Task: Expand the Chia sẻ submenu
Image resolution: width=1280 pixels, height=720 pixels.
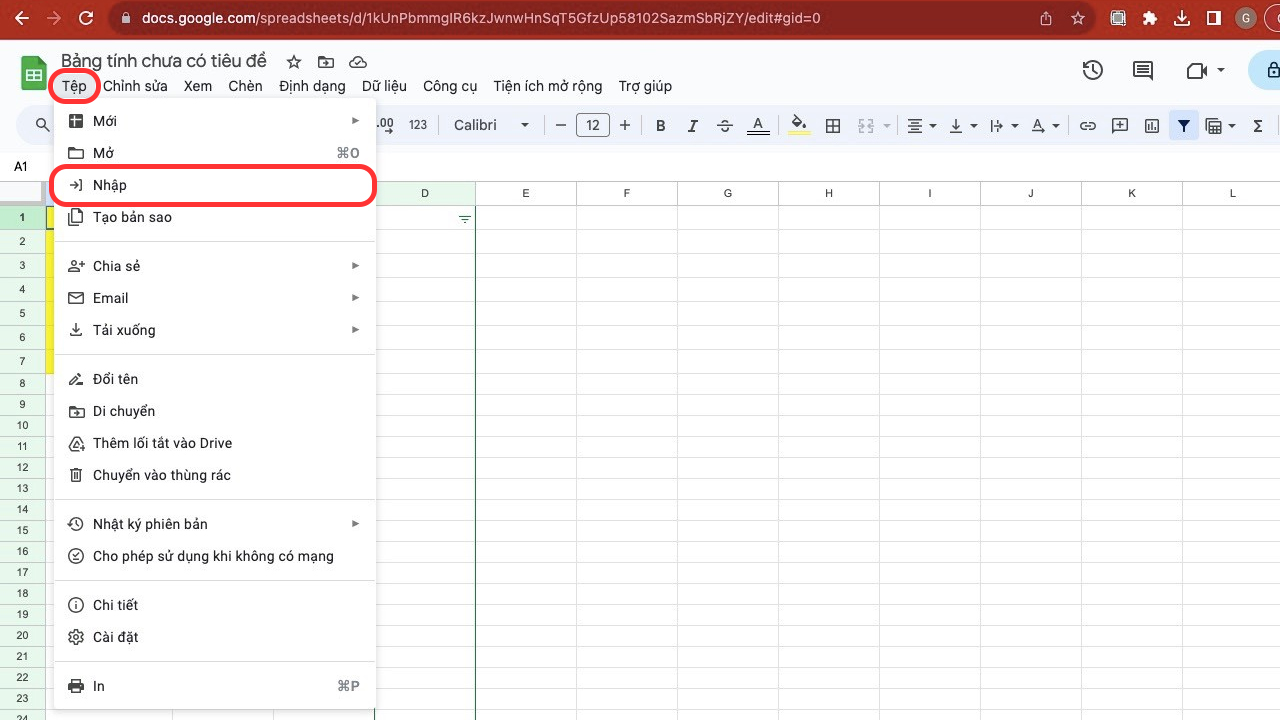Action: [215, 266]
